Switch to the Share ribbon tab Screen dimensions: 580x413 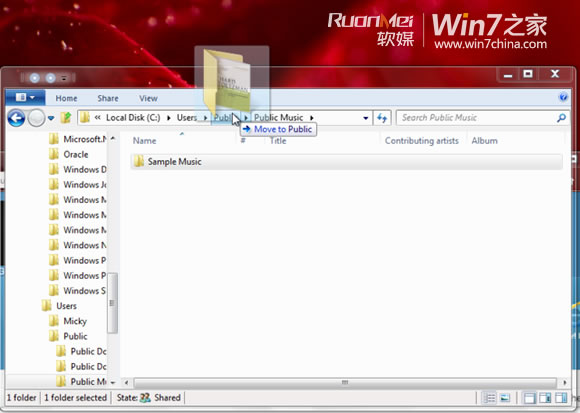tap(108, 98)
